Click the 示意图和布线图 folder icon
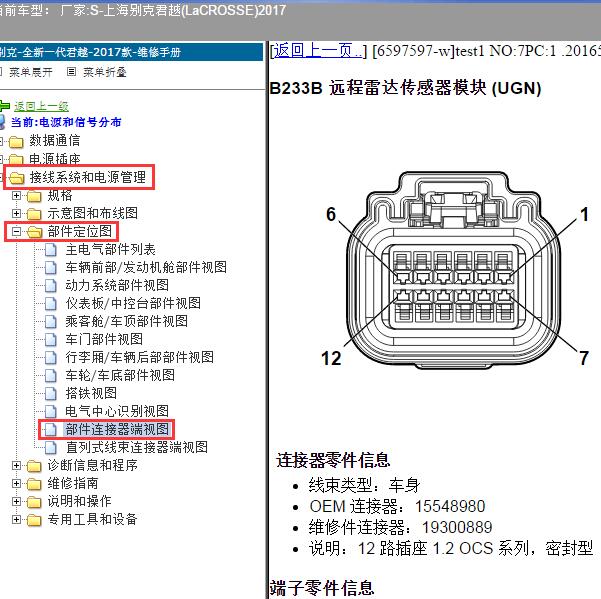Image resolution: width=601 pixels, height=599 pixels. click(x=34, y=214)
